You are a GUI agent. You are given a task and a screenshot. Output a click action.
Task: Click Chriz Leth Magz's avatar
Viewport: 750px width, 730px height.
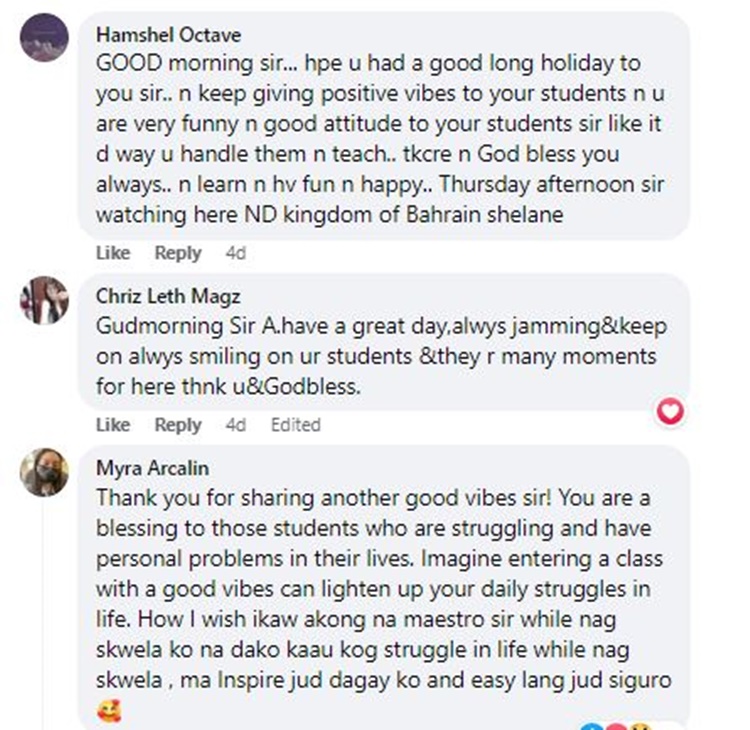tap(44, 300)
